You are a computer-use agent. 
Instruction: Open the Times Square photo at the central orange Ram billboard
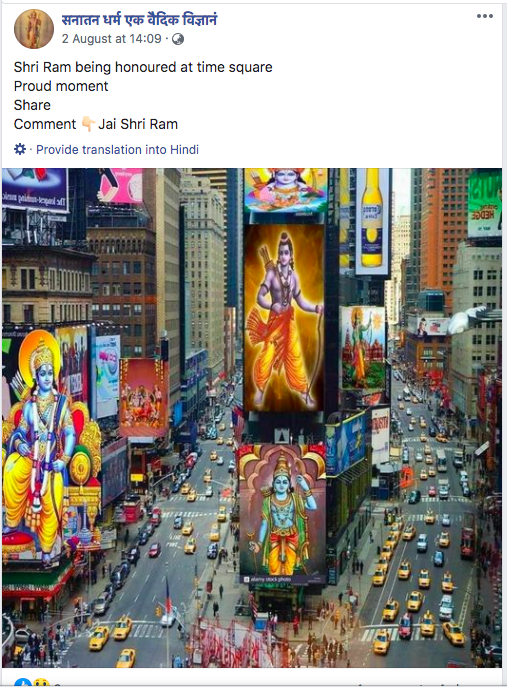tap(284, 317)
